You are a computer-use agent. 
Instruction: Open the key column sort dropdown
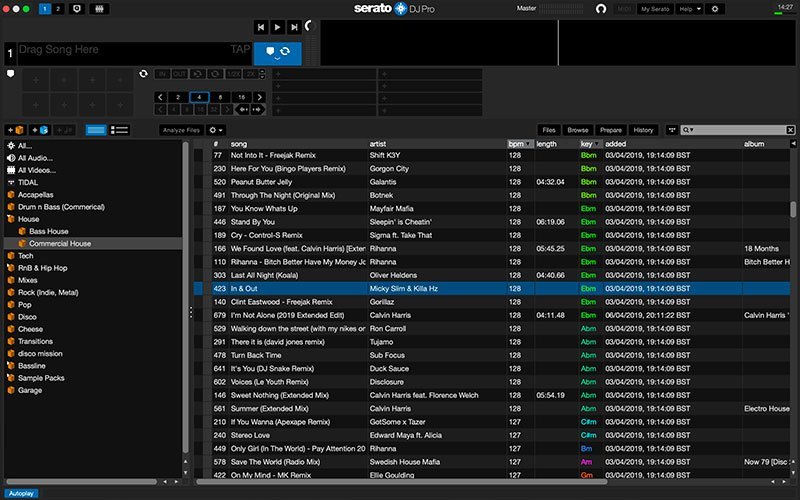pos(598,144)
